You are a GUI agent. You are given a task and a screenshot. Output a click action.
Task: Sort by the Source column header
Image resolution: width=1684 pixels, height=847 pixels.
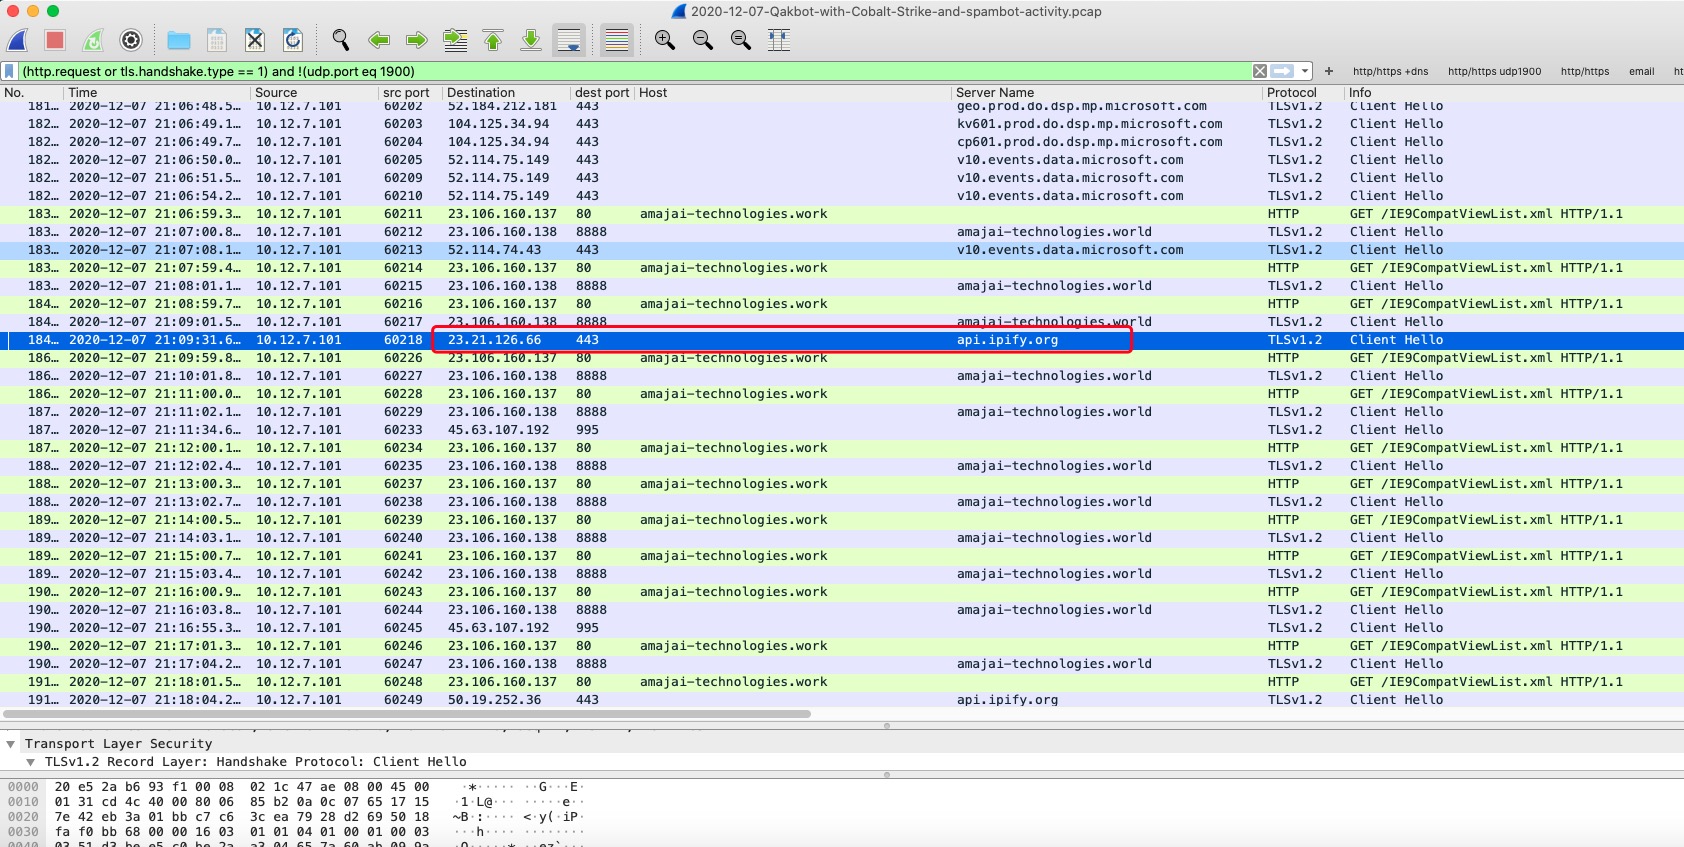[x=315, y=93]
